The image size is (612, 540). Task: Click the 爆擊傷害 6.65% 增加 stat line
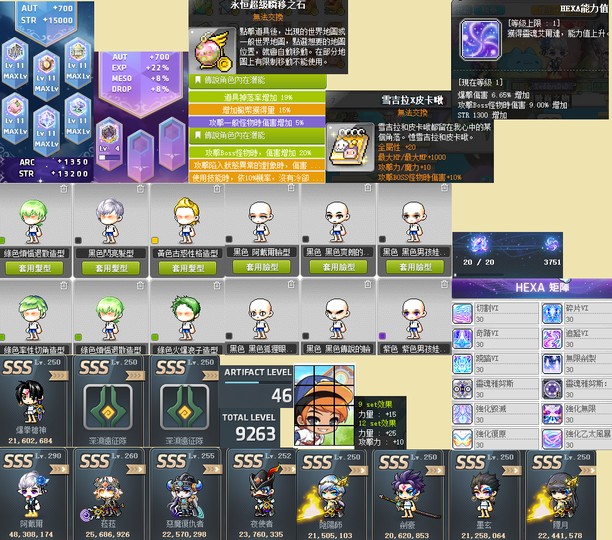click(494, 95)
